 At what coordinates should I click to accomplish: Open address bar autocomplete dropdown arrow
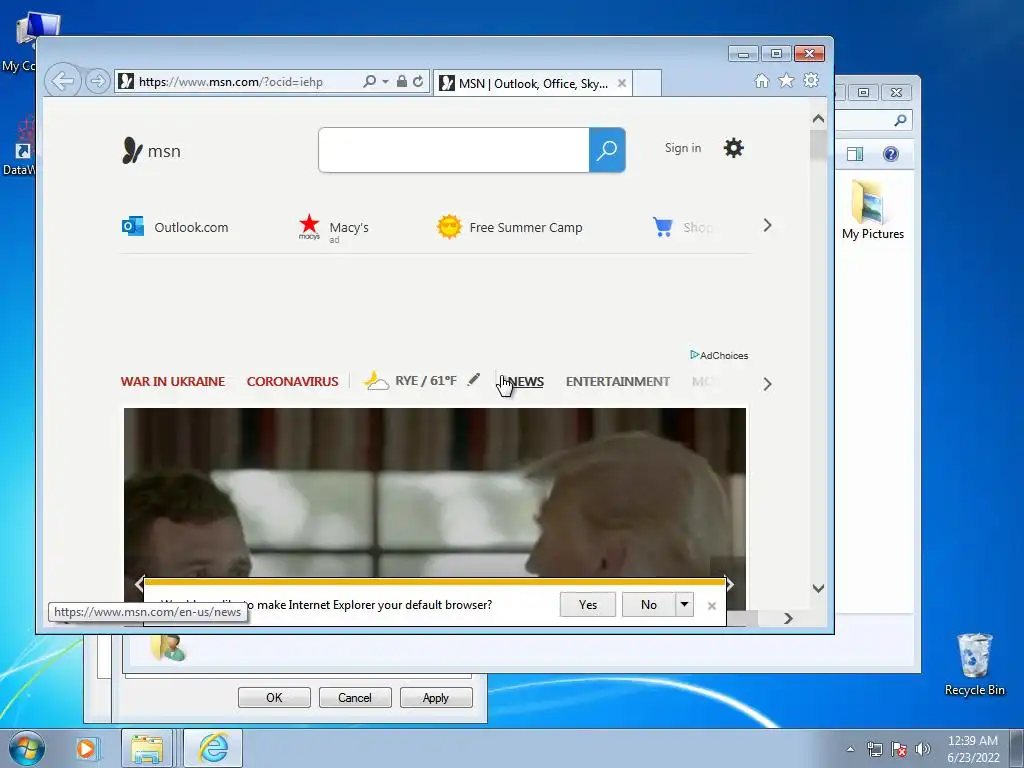pos(385,82)
